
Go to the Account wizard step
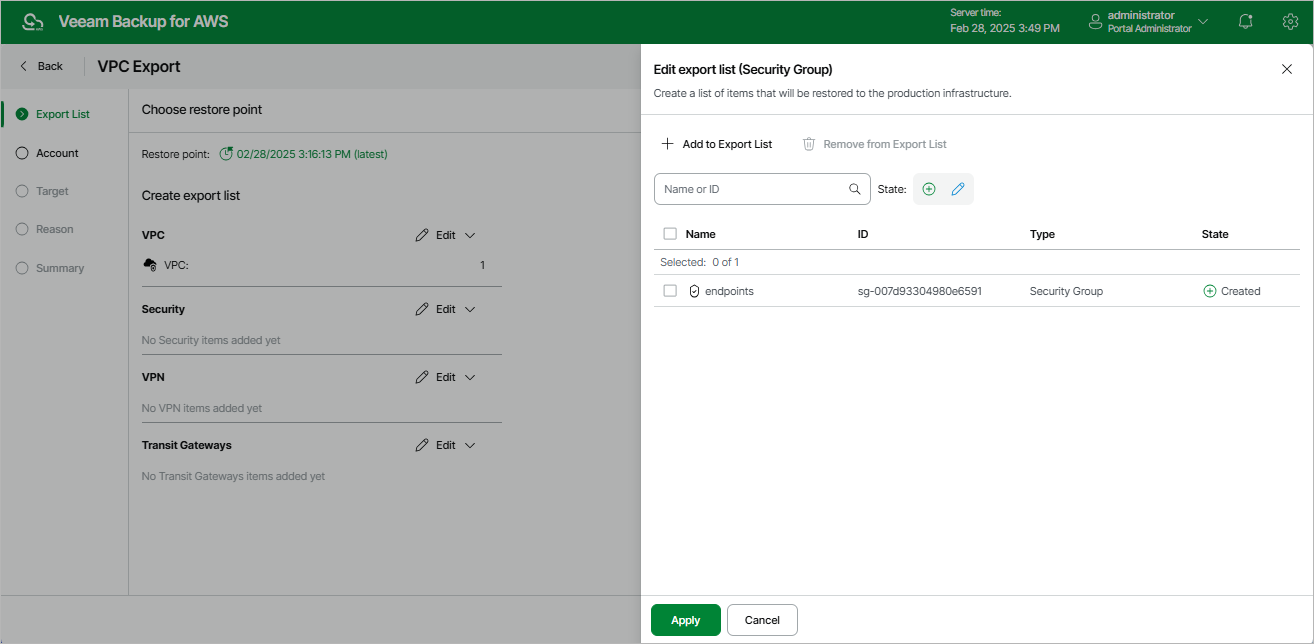(57, 153)
